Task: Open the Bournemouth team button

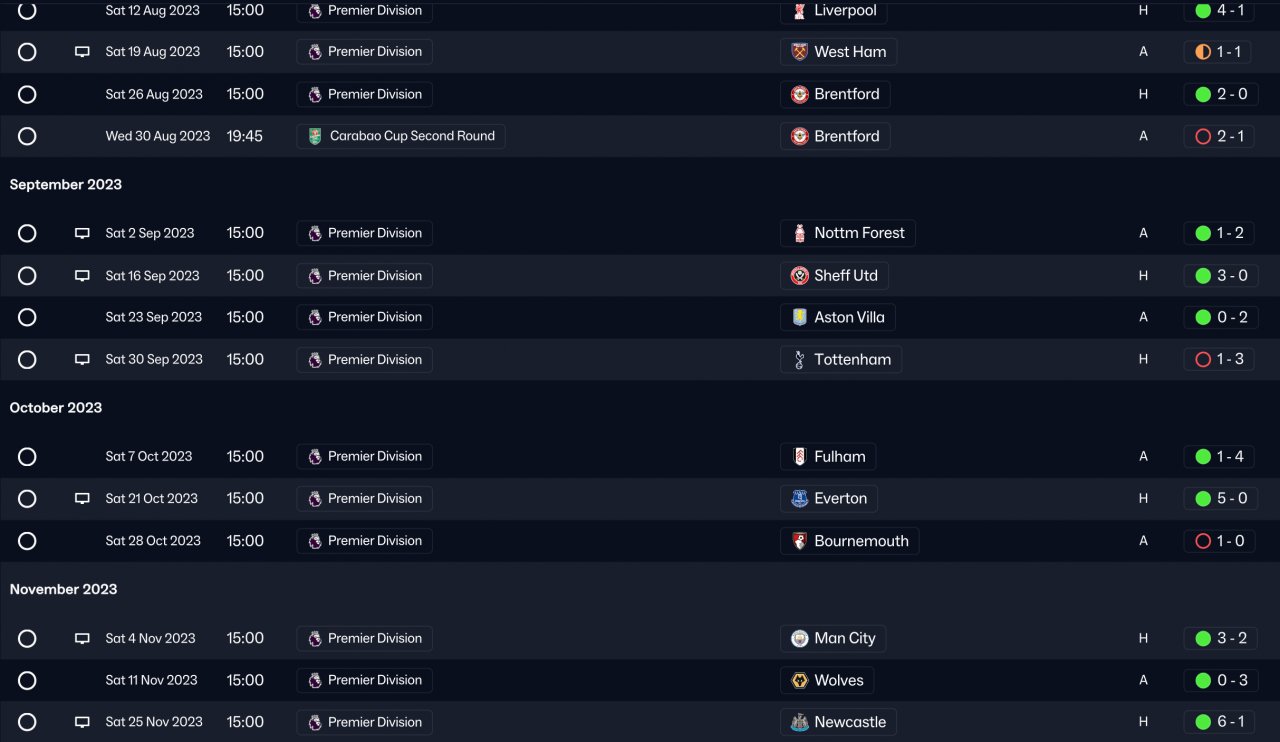Action: tap(849, 541)
